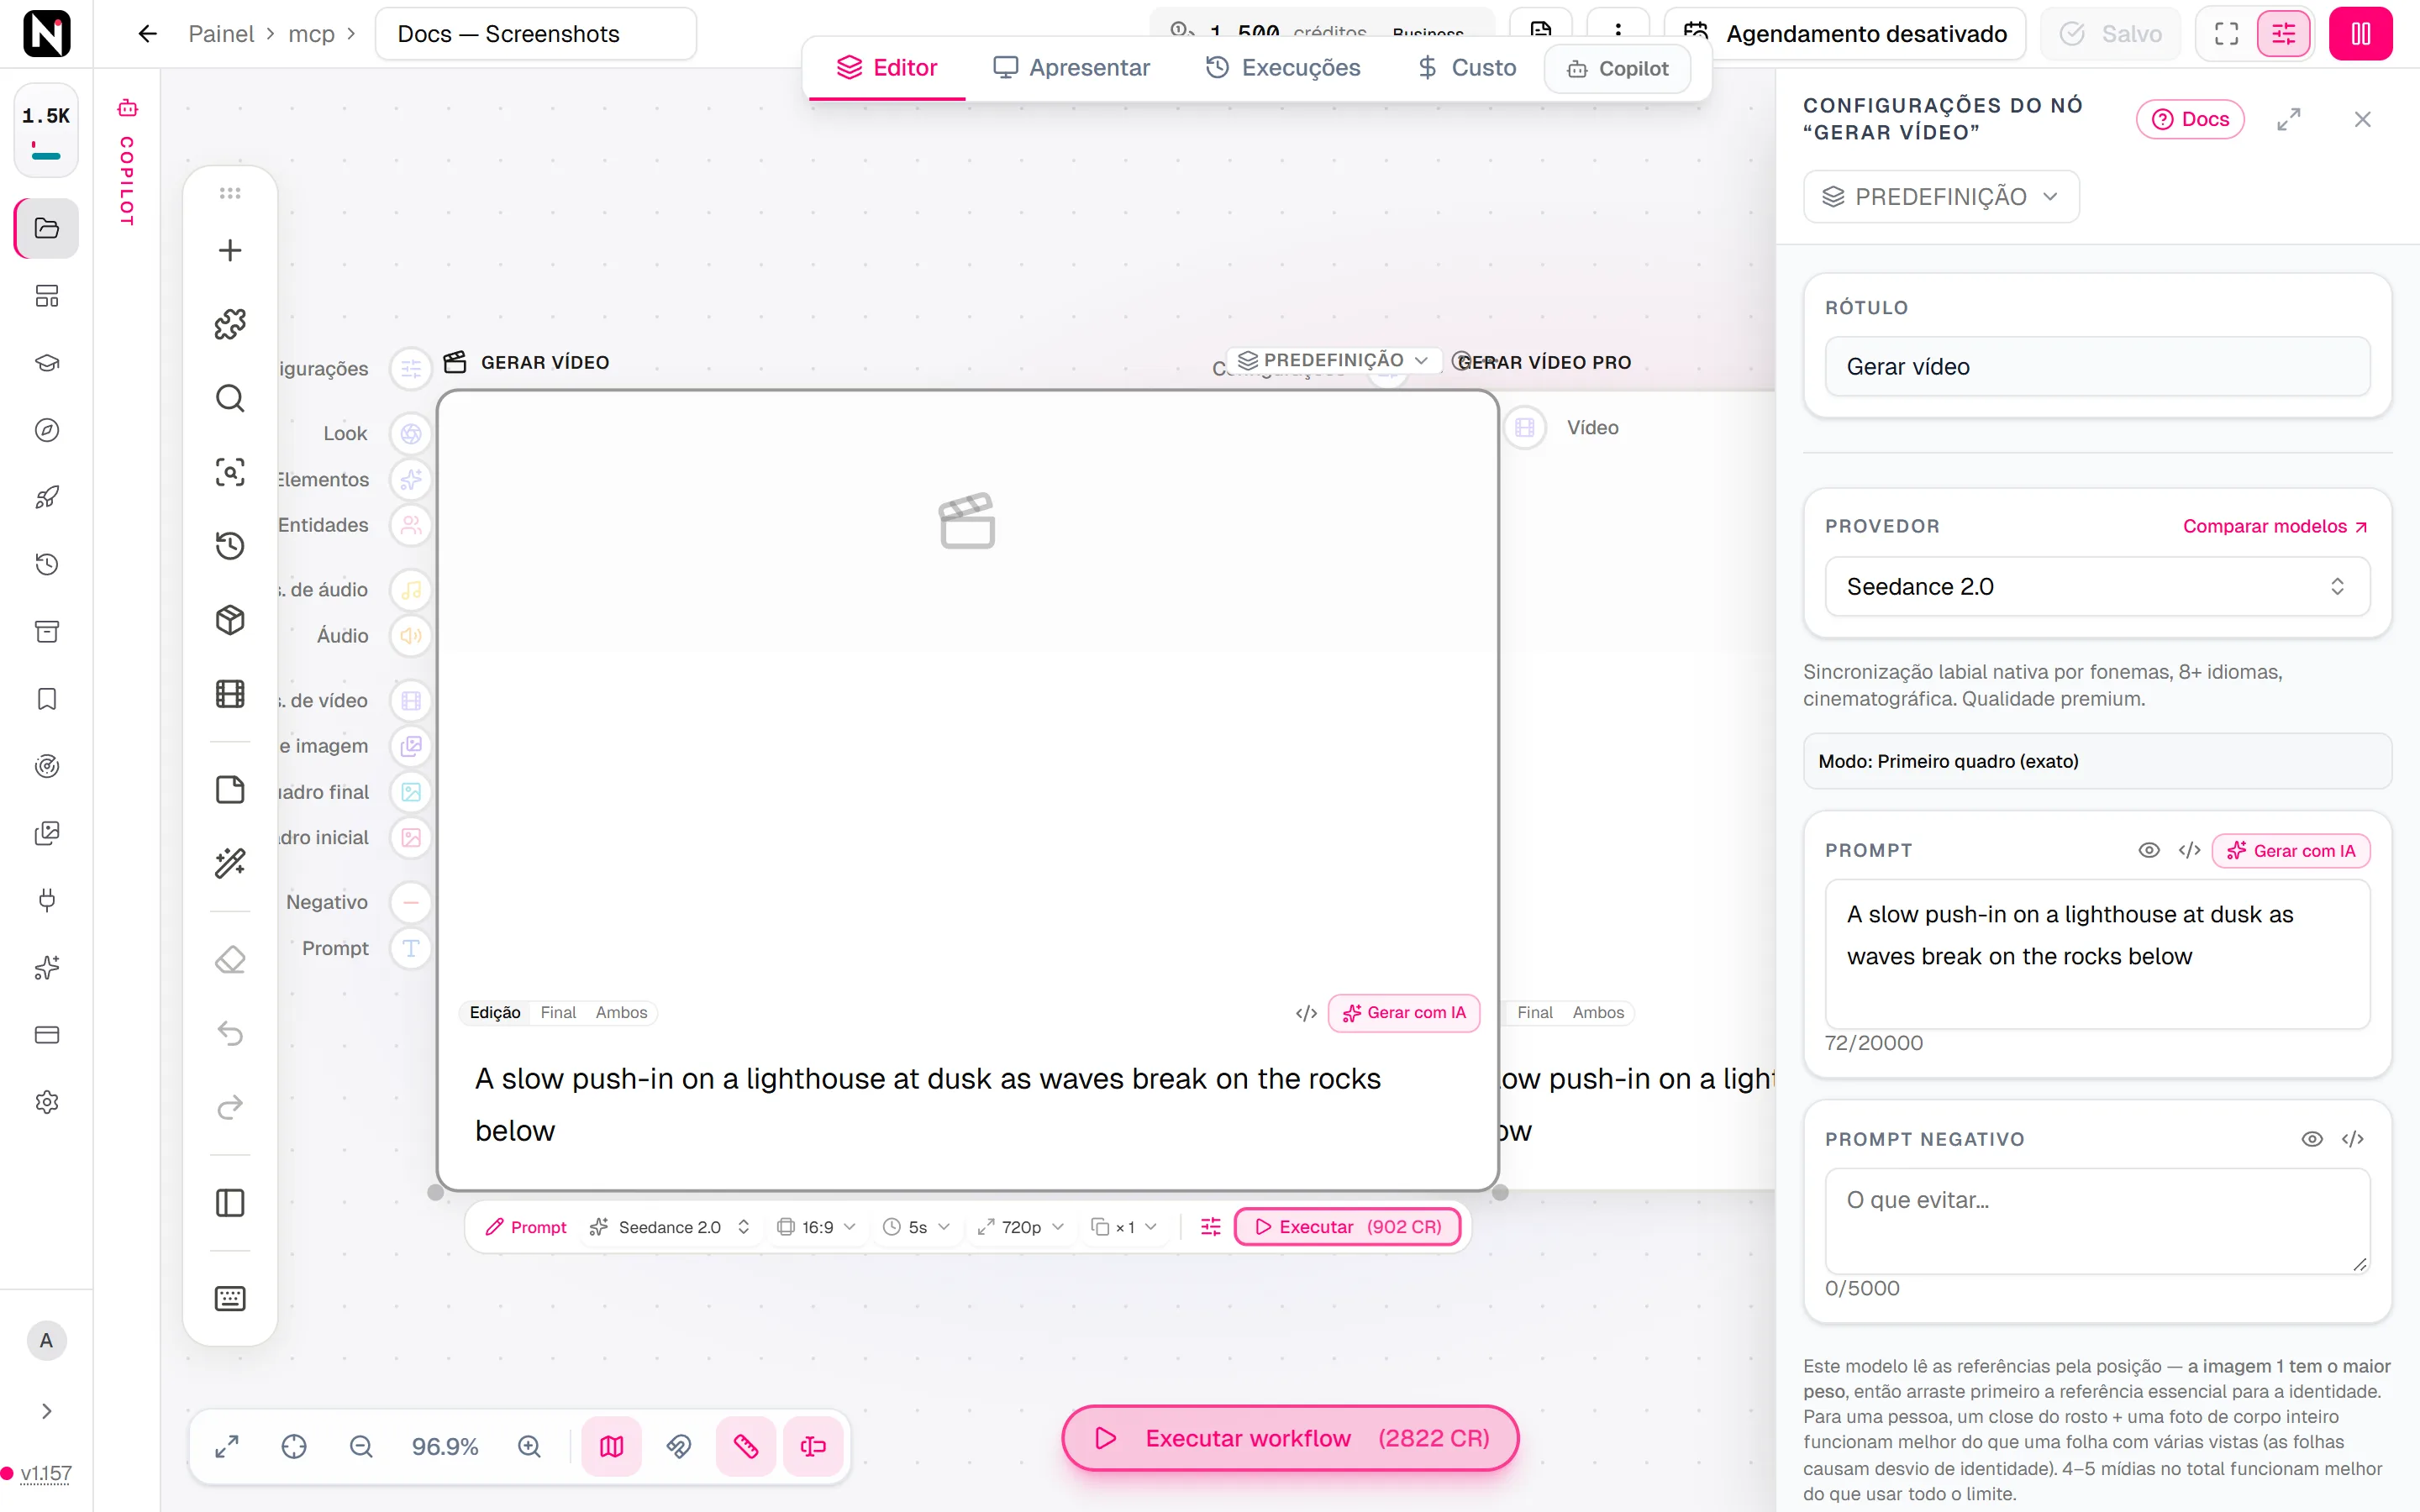Open the puzzle-piece integrations tool
The height and width of the screenshot is (1512, 2420).
pos(230,324)
